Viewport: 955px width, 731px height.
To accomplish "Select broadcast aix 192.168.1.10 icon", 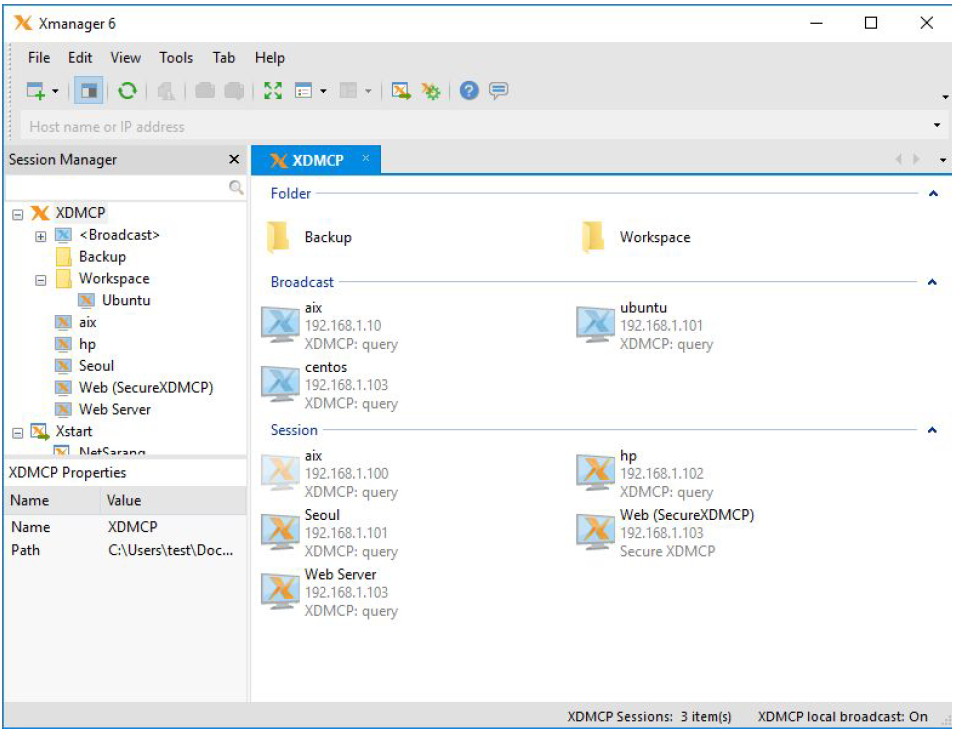I will pos(280,325).
